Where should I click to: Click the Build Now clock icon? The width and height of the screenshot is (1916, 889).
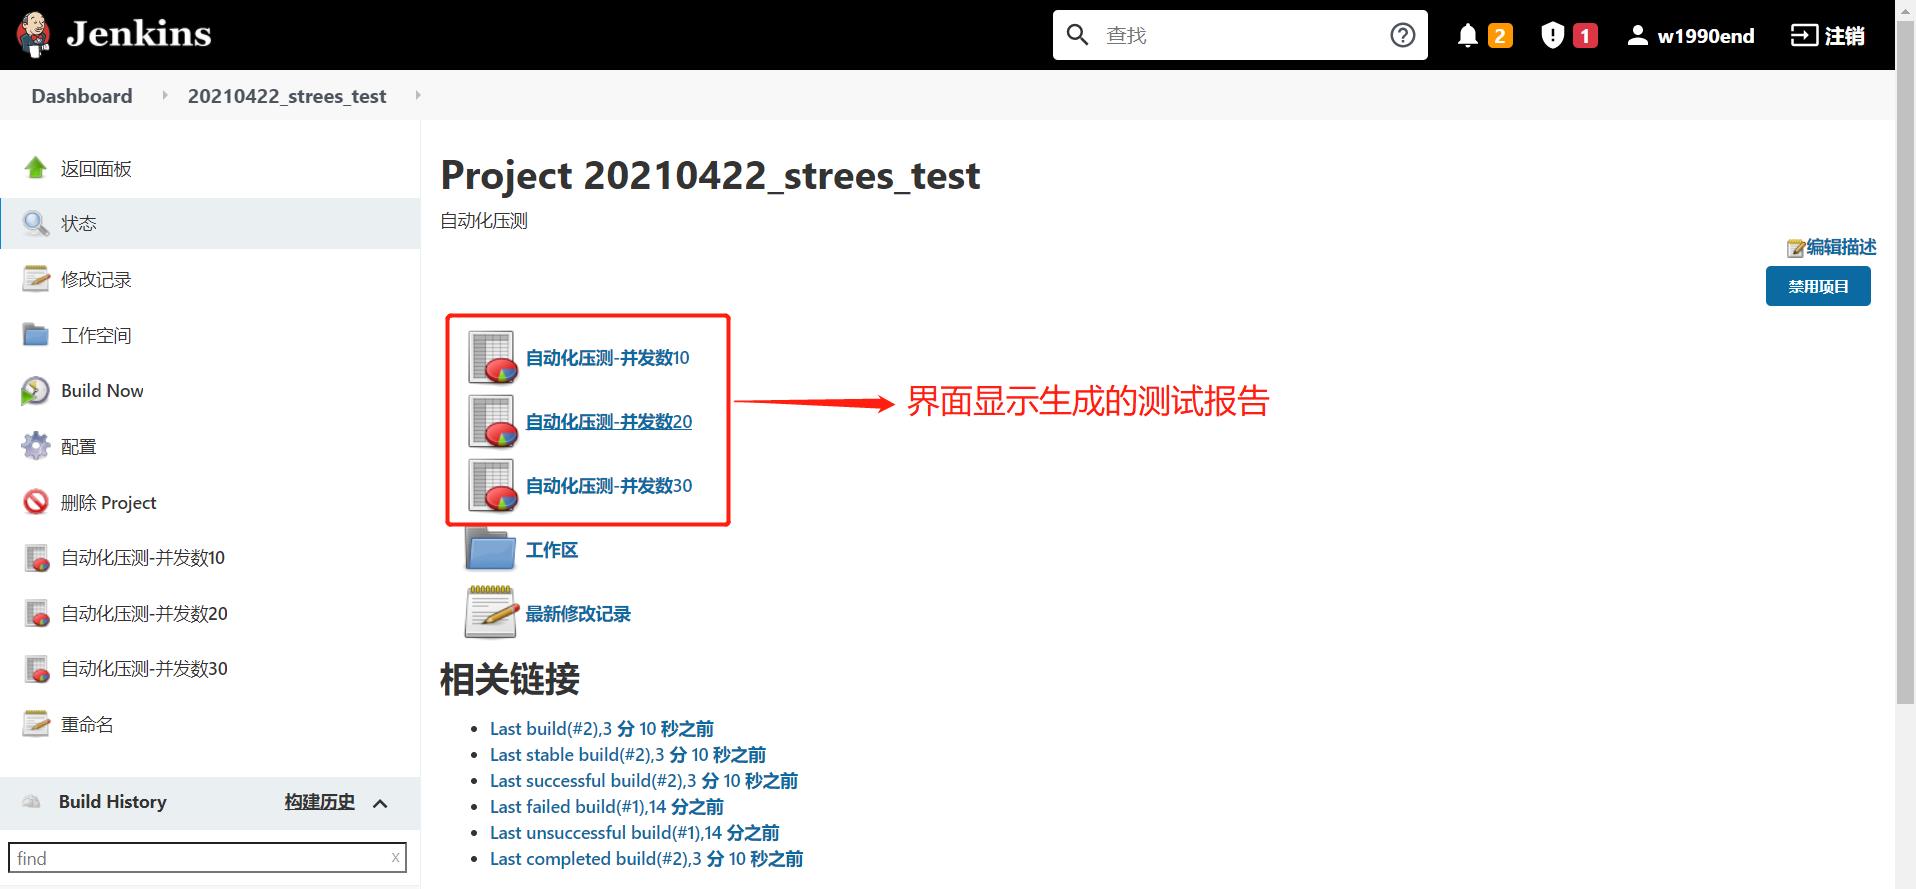(x=35, y=391)
